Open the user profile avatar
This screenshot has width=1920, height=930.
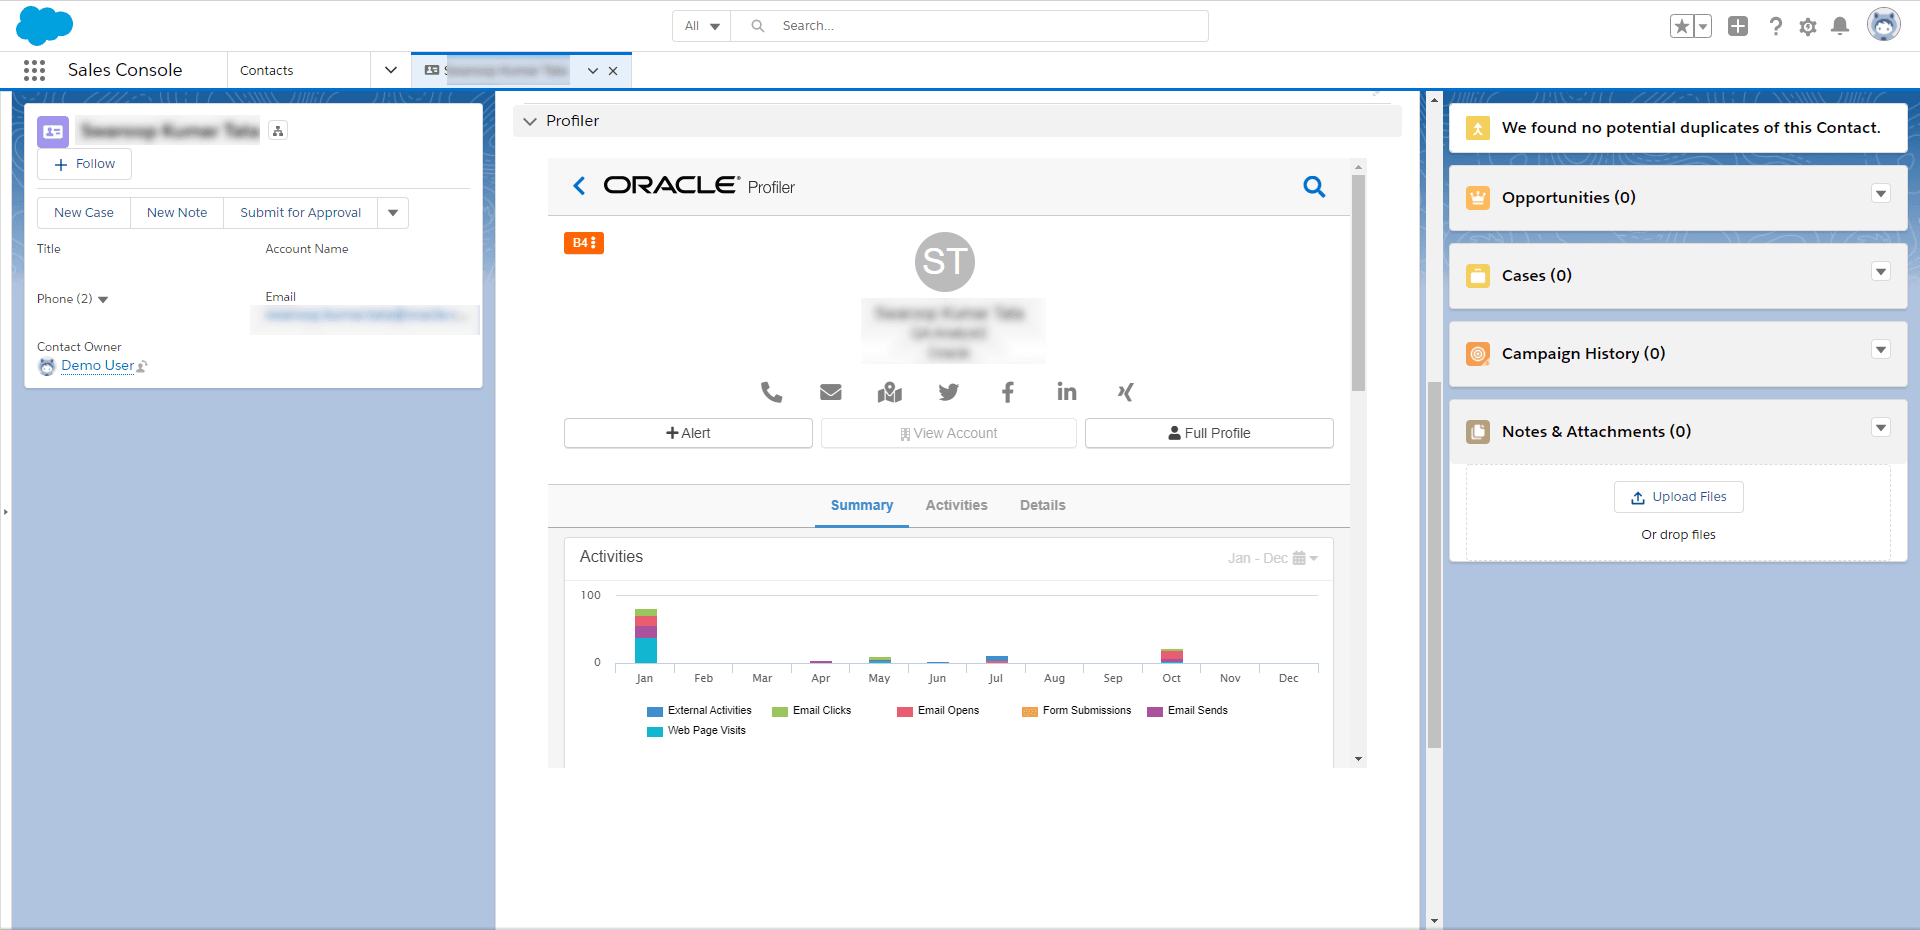point(1884,25)
